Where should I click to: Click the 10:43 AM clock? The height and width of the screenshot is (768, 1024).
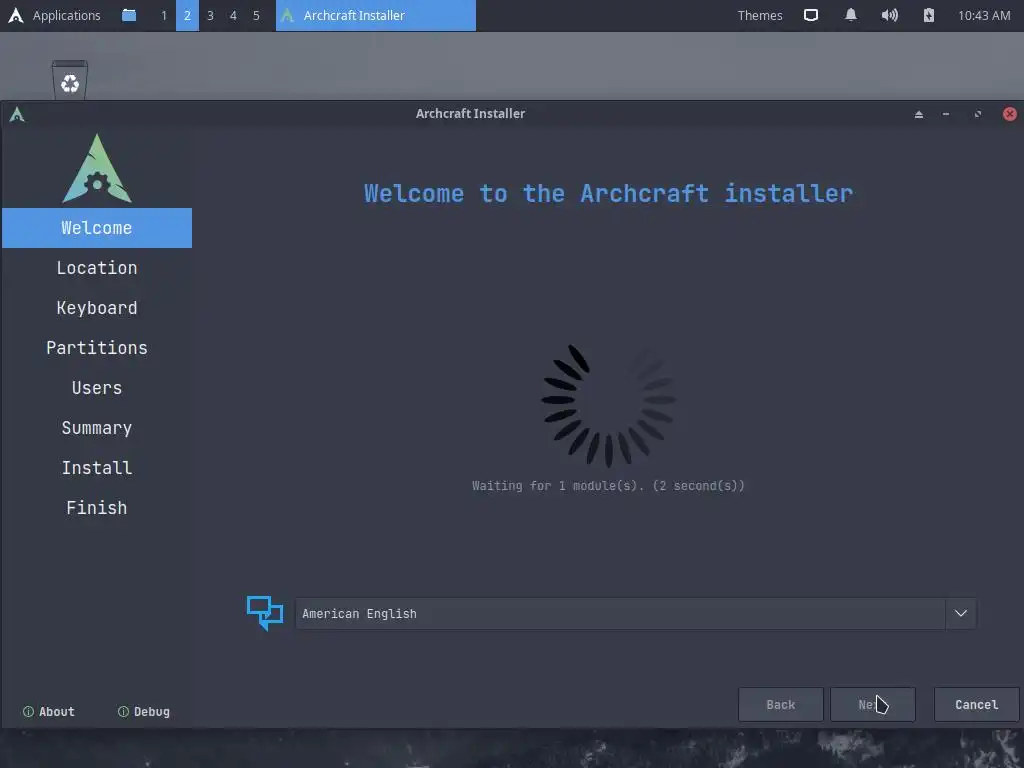tap(984, 15)
